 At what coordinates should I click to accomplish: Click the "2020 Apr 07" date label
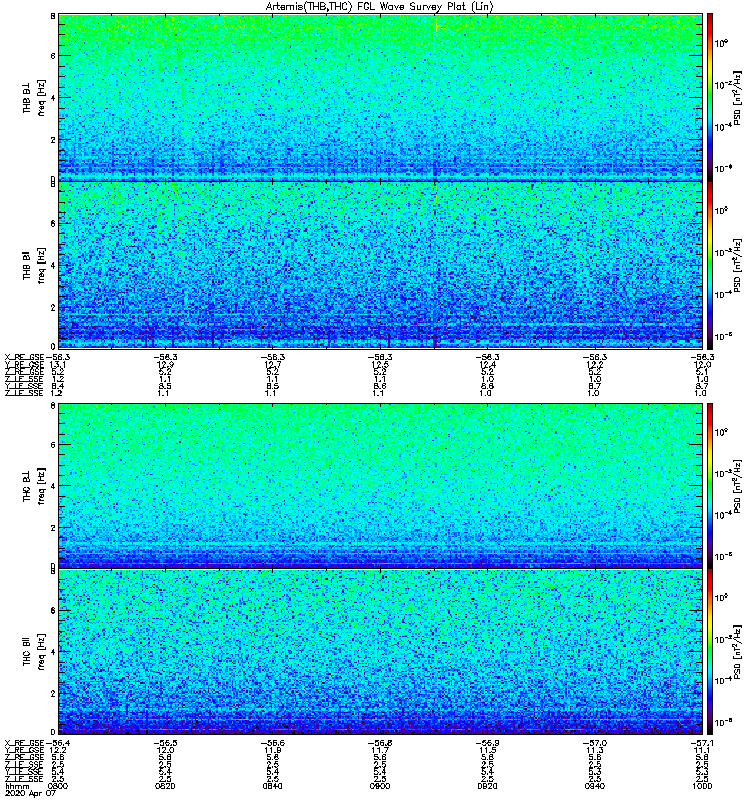[30, 793]
